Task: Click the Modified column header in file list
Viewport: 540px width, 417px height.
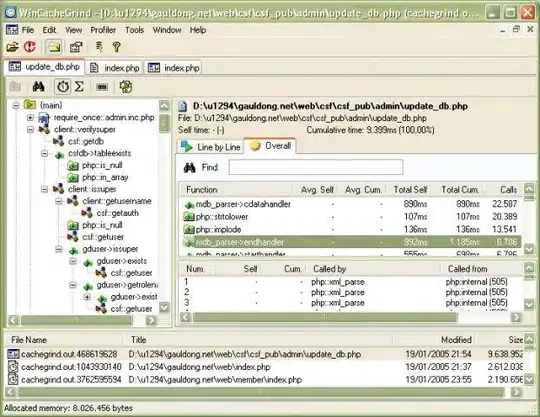Action: (x=434, y=340)
